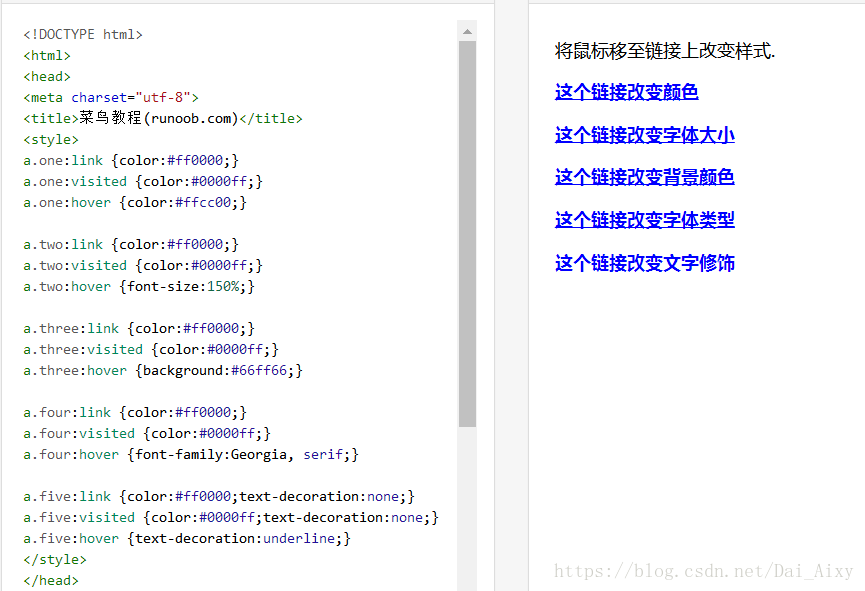Click the a.two:link rule line

tap(131, 244)
